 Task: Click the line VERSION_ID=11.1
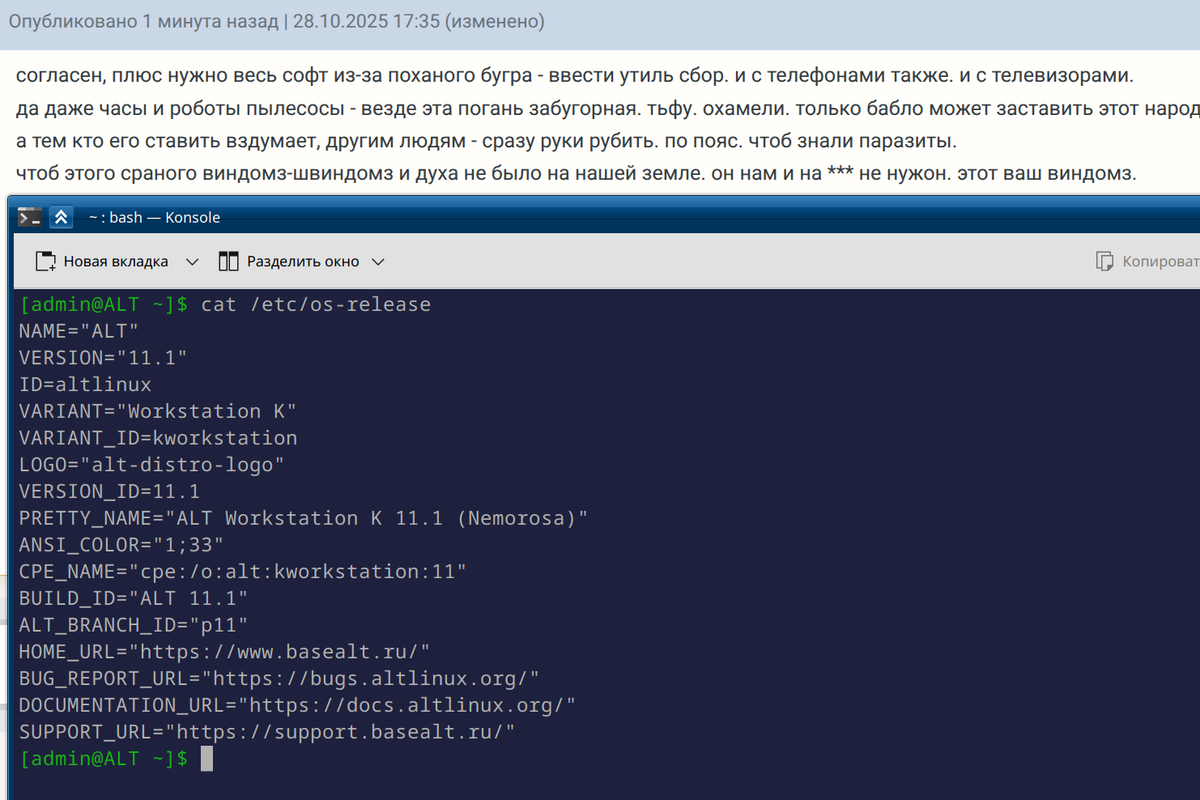click(x=109, y=491)
